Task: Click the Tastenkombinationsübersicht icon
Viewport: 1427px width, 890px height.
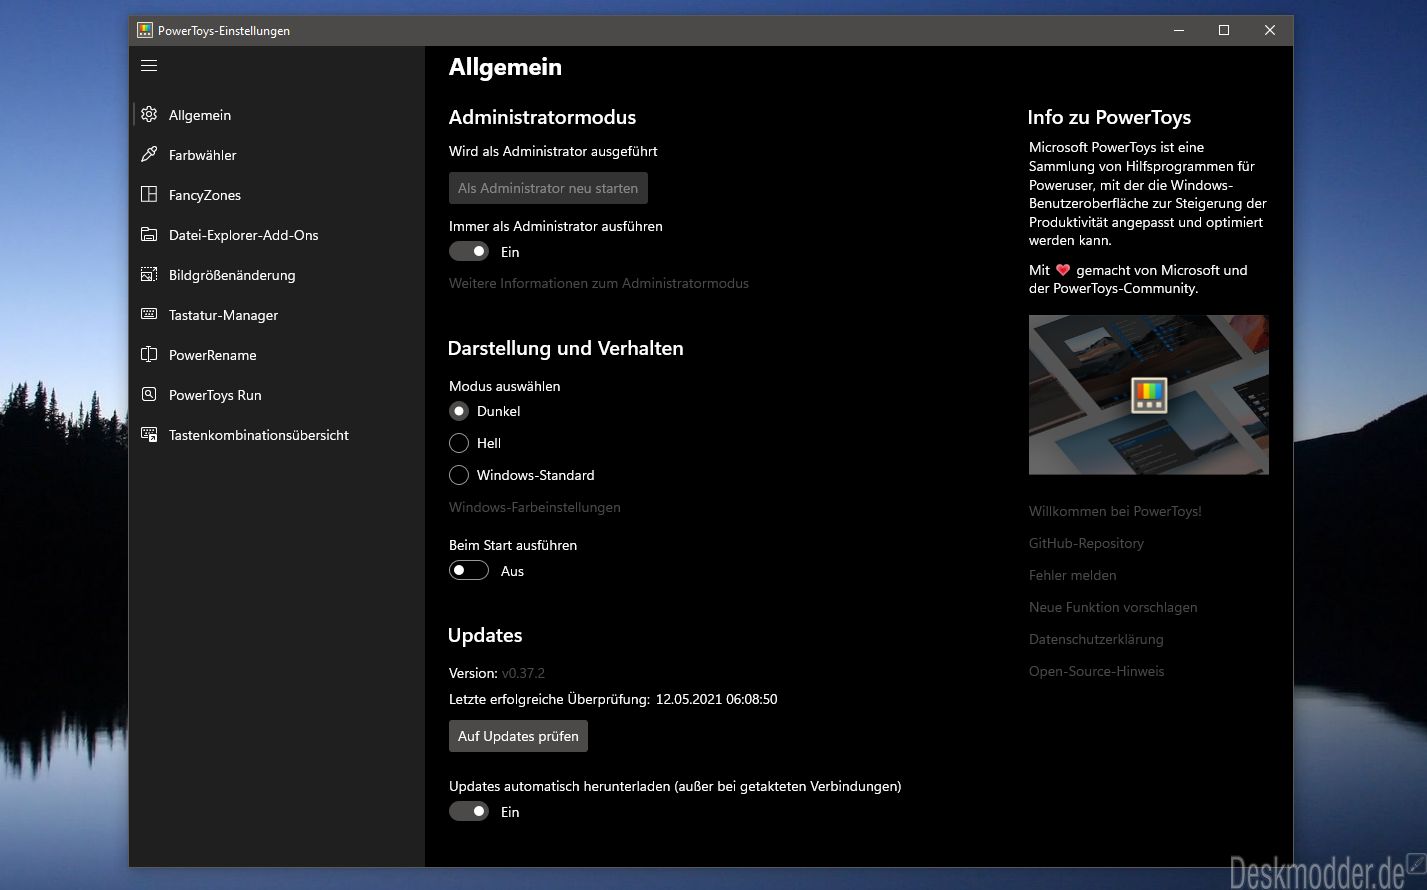Action: click(x=149, y=434)
